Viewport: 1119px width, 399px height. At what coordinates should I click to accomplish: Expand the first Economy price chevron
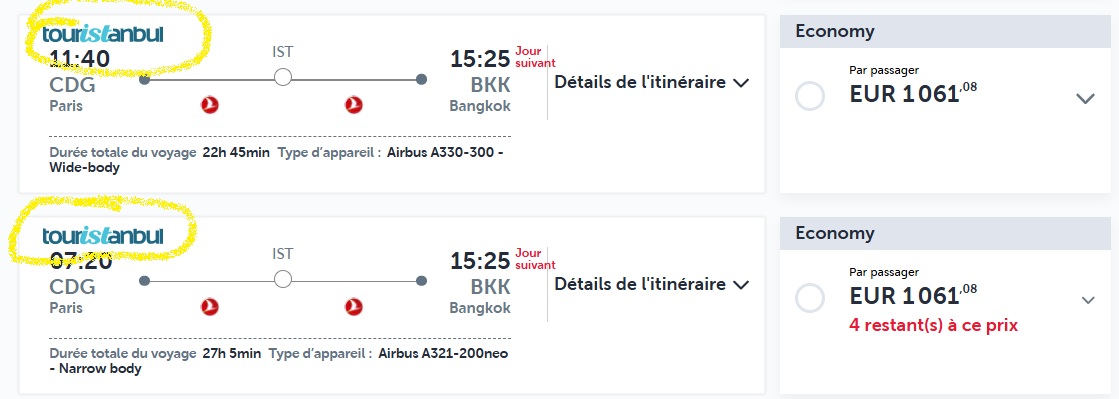[1085, 99]
